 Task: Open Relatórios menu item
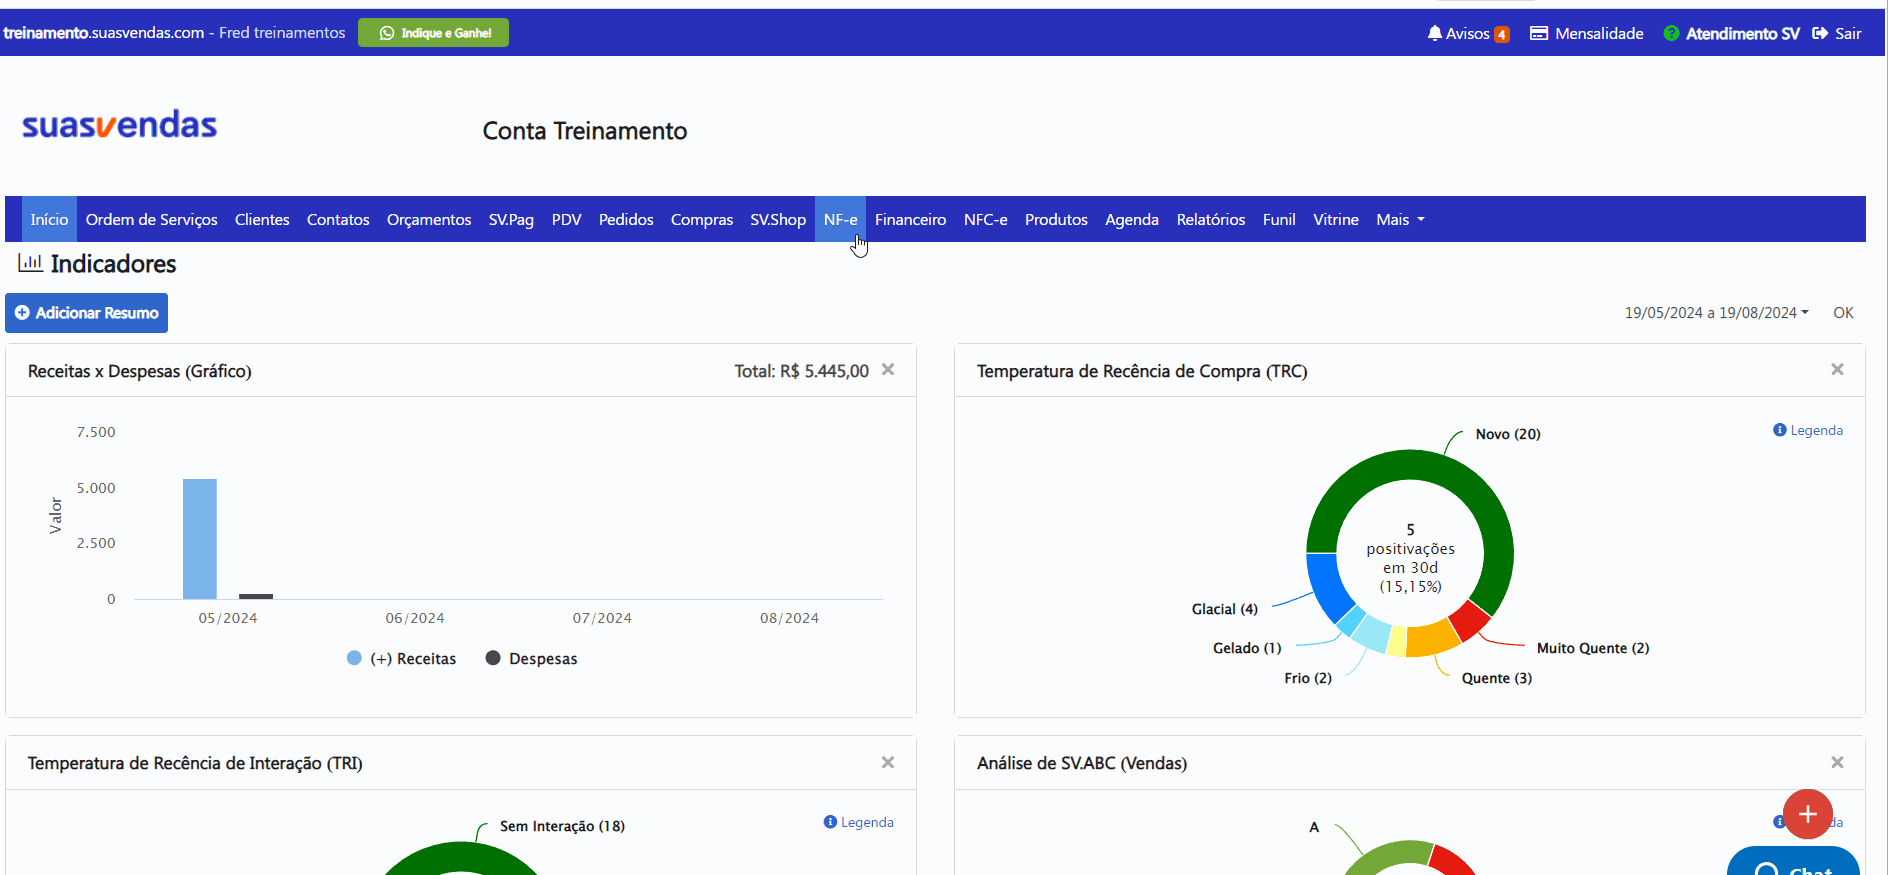[1211, 219]
